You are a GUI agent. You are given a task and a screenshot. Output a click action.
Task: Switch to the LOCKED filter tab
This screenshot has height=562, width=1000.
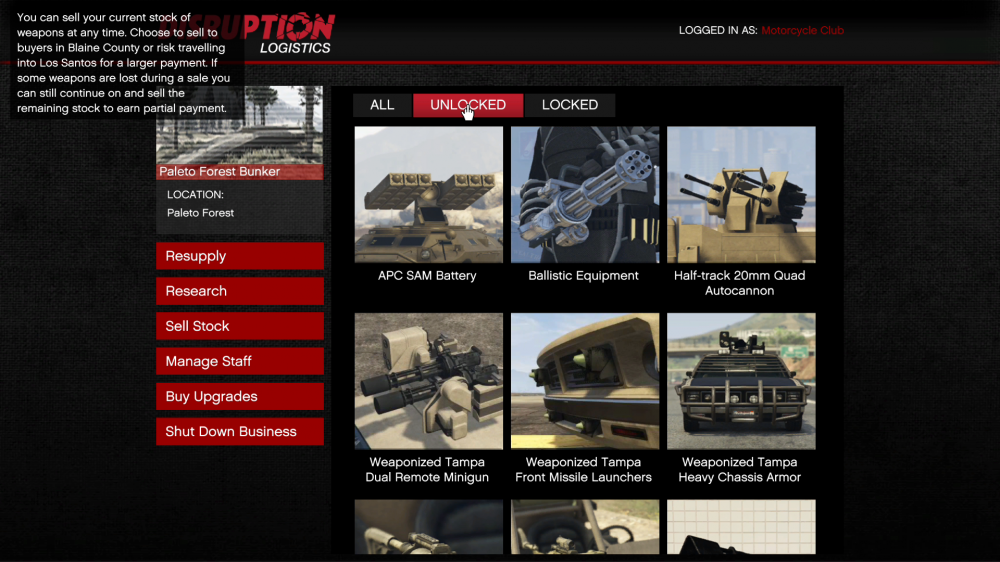570,105
